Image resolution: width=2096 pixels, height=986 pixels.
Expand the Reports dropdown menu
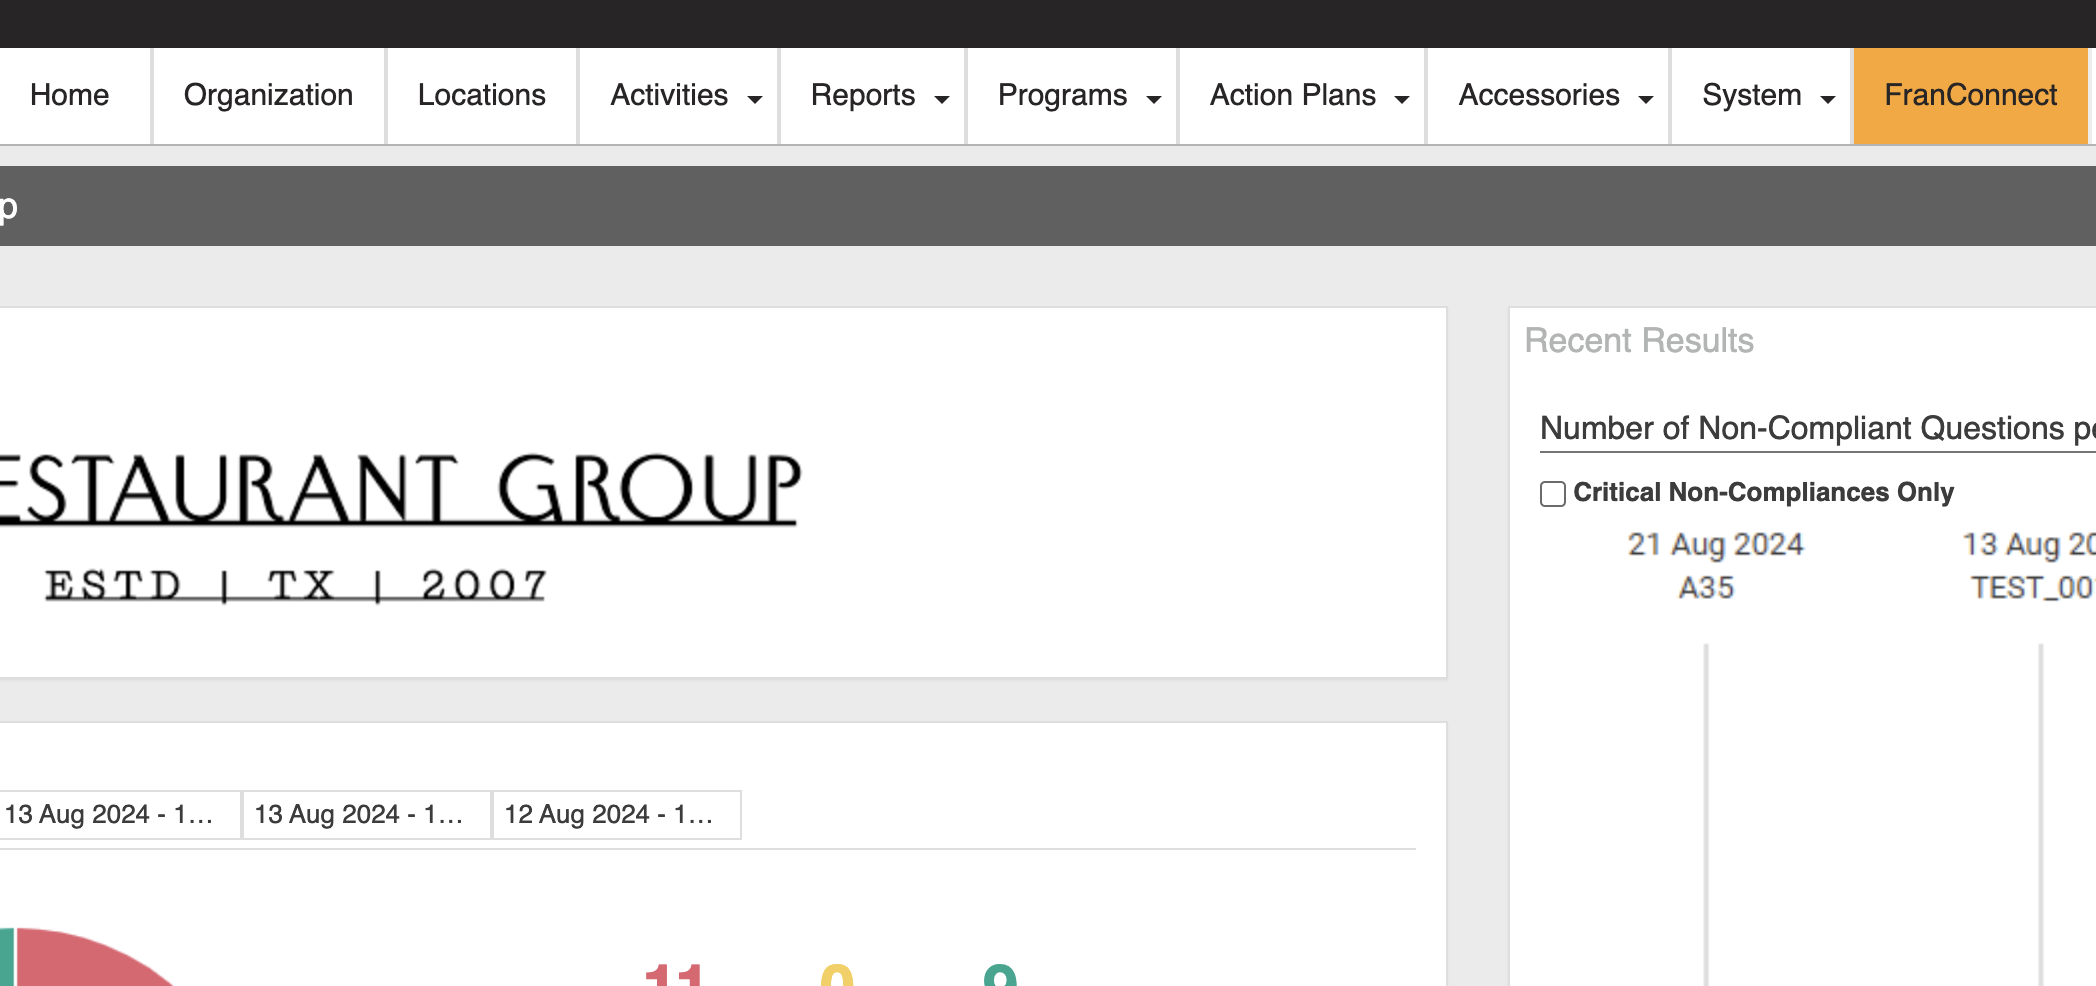click(x=878, y=96)
